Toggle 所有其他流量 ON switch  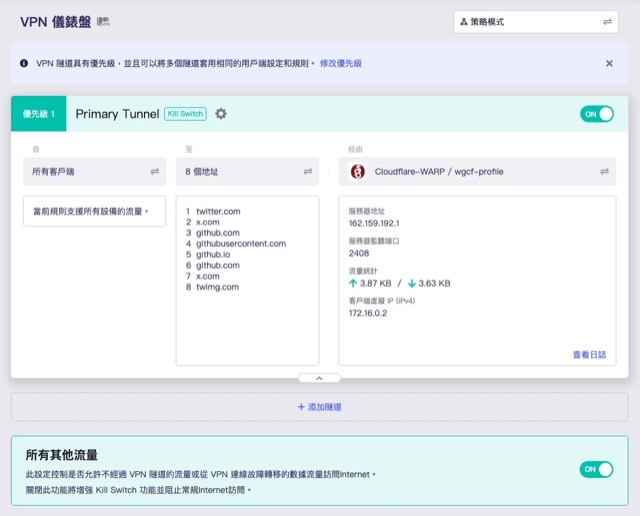(596, 469)
